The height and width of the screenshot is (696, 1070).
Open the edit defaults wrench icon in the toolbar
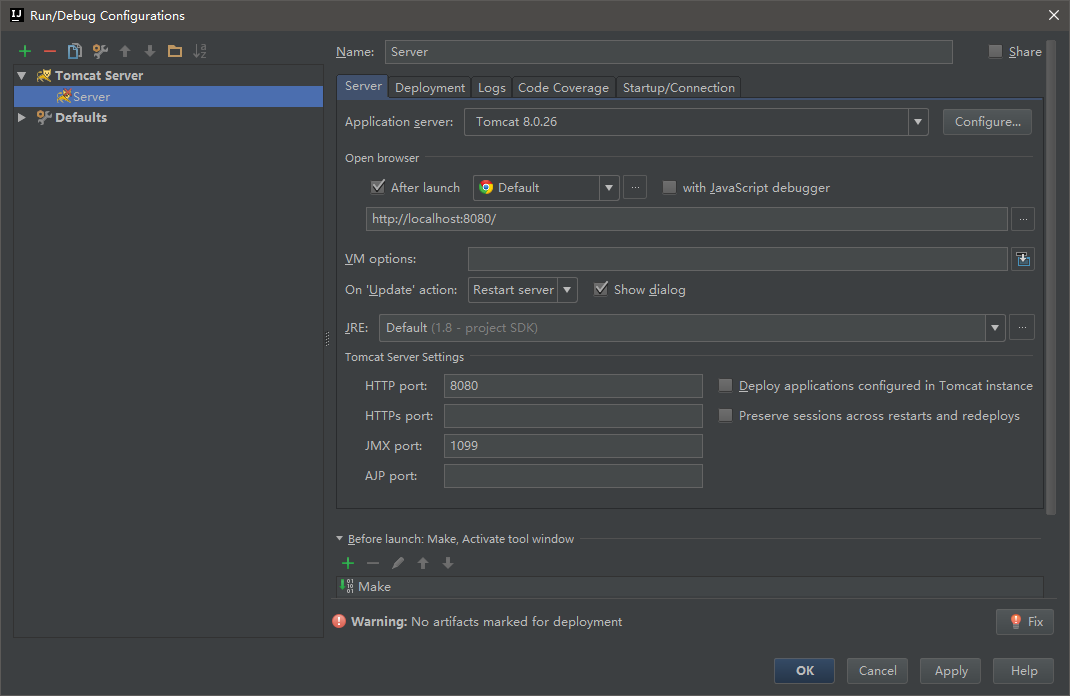(x=100, y=51)
